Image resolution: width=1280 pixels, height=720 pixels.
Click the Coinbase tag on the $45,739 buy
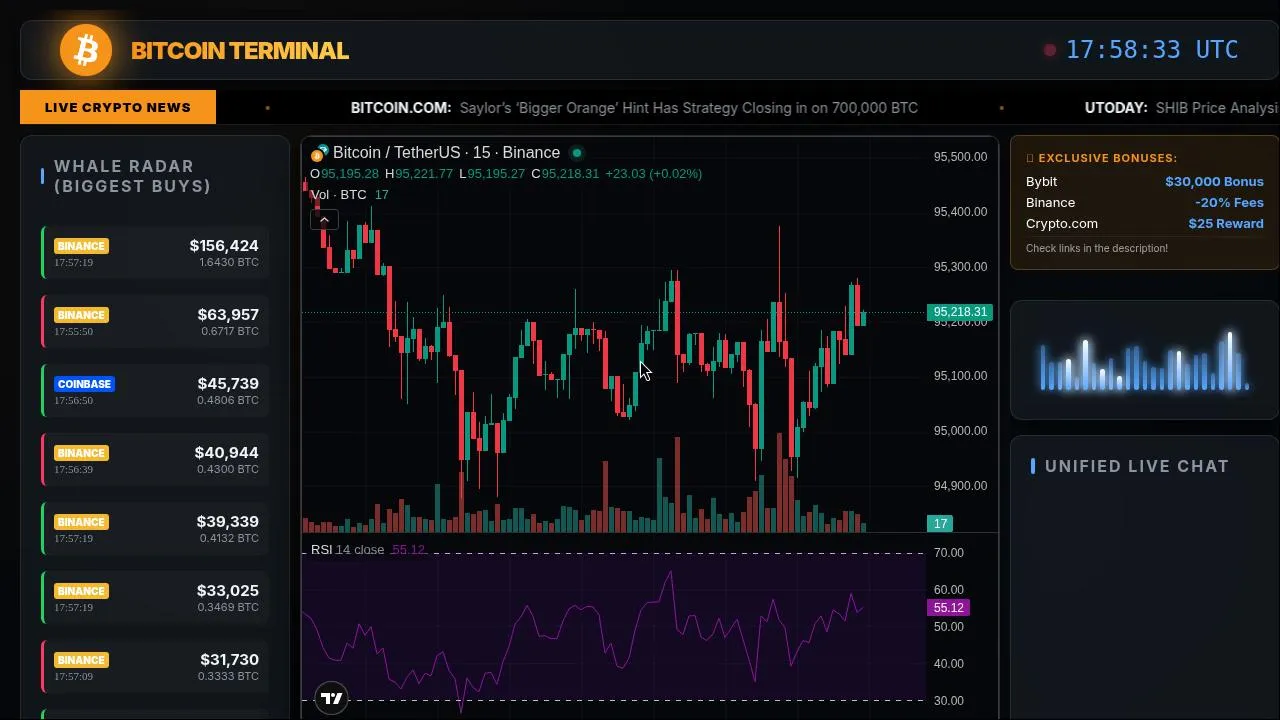(84, 384)
